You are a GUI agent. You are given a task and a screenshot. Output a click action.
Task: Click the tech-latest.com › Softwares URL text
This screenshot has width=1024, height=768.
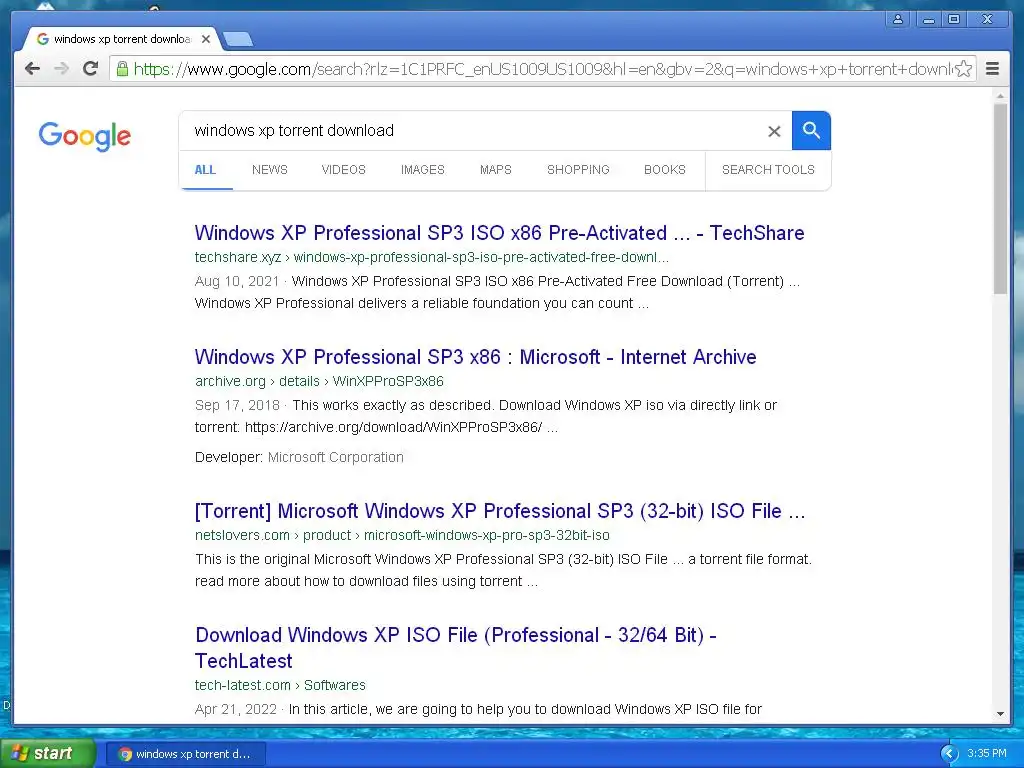point(280,685)
